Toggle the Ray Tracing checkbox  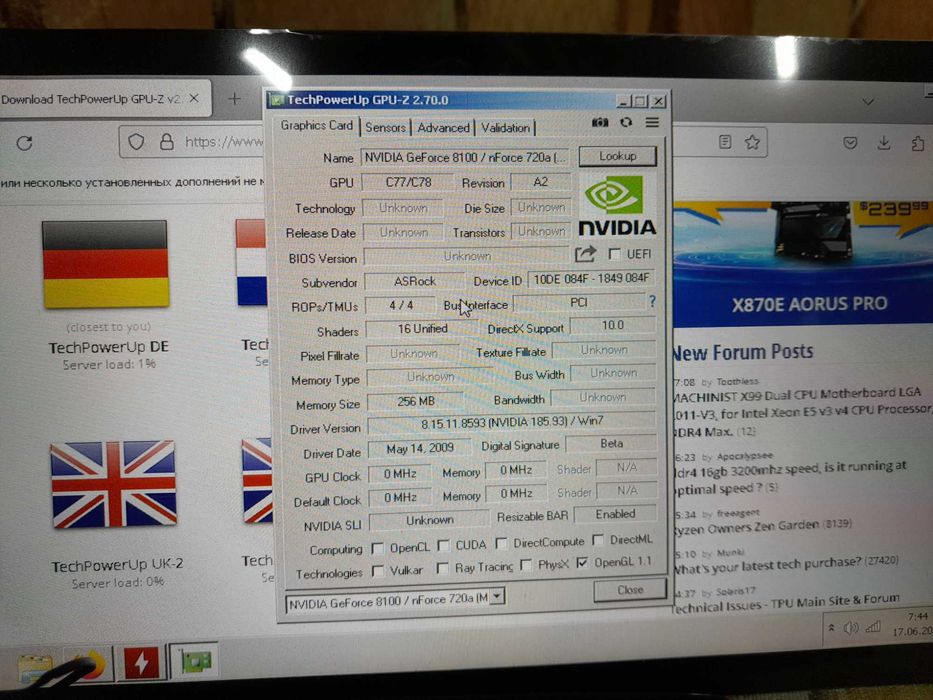[442, 568]
